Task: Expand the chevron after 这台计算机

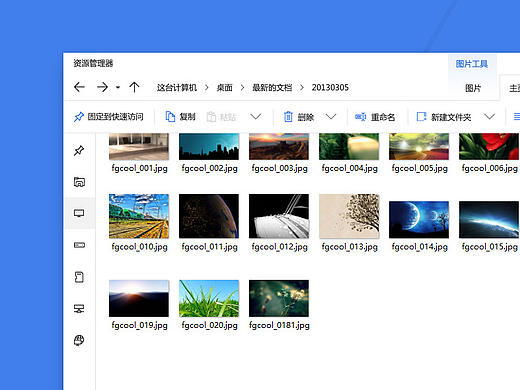Action: 207,88
